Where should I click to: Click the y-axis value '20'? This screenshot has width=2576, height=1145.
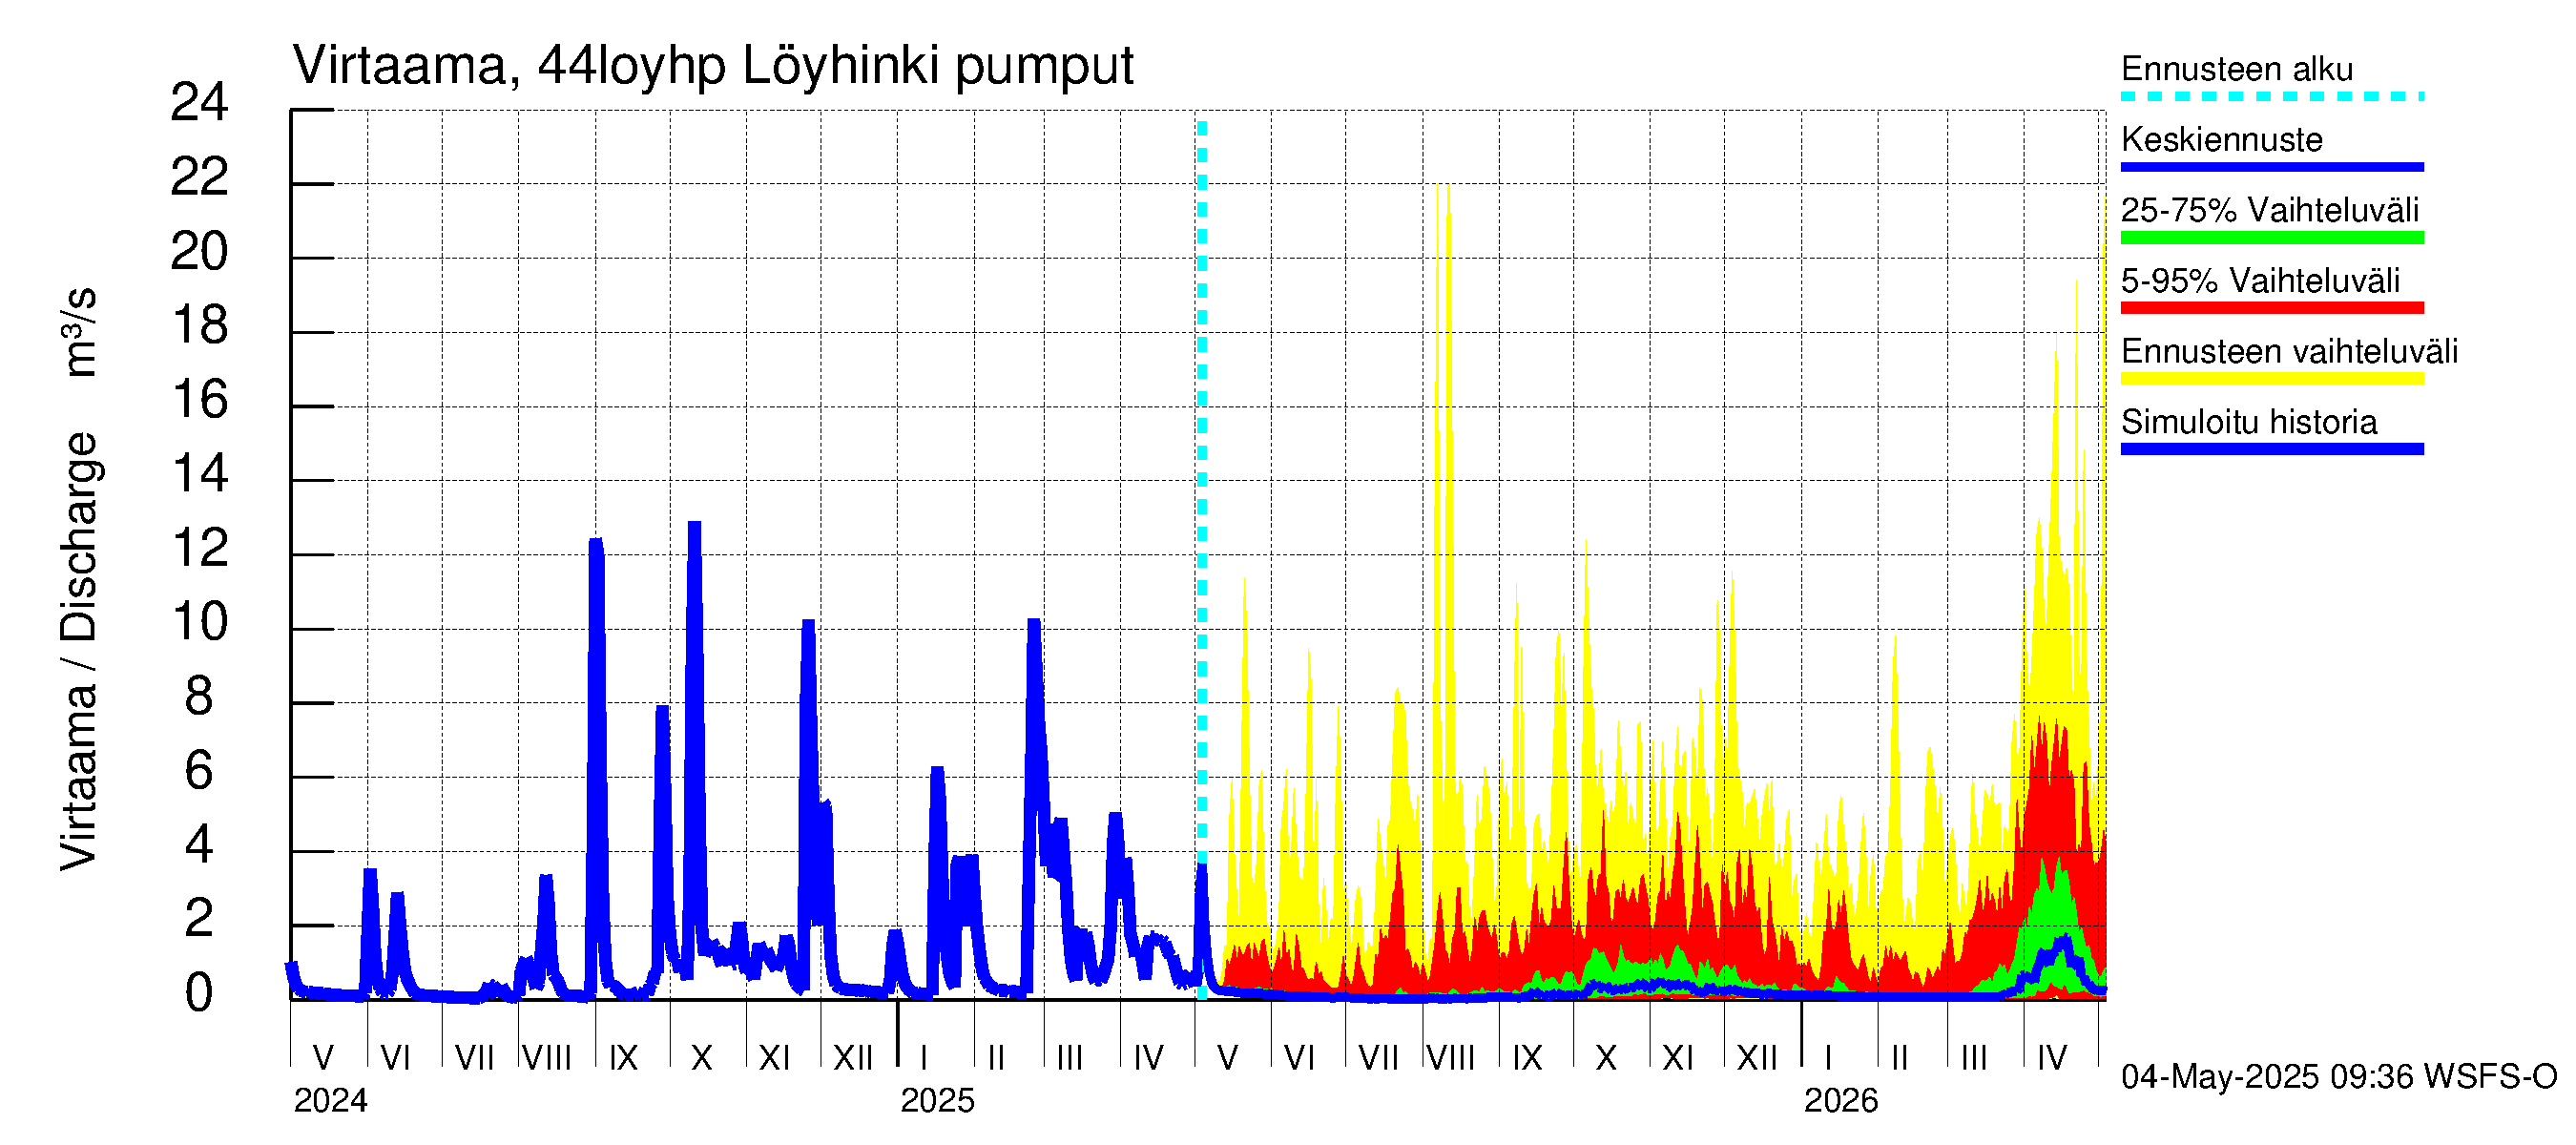(x=199, y=251)
